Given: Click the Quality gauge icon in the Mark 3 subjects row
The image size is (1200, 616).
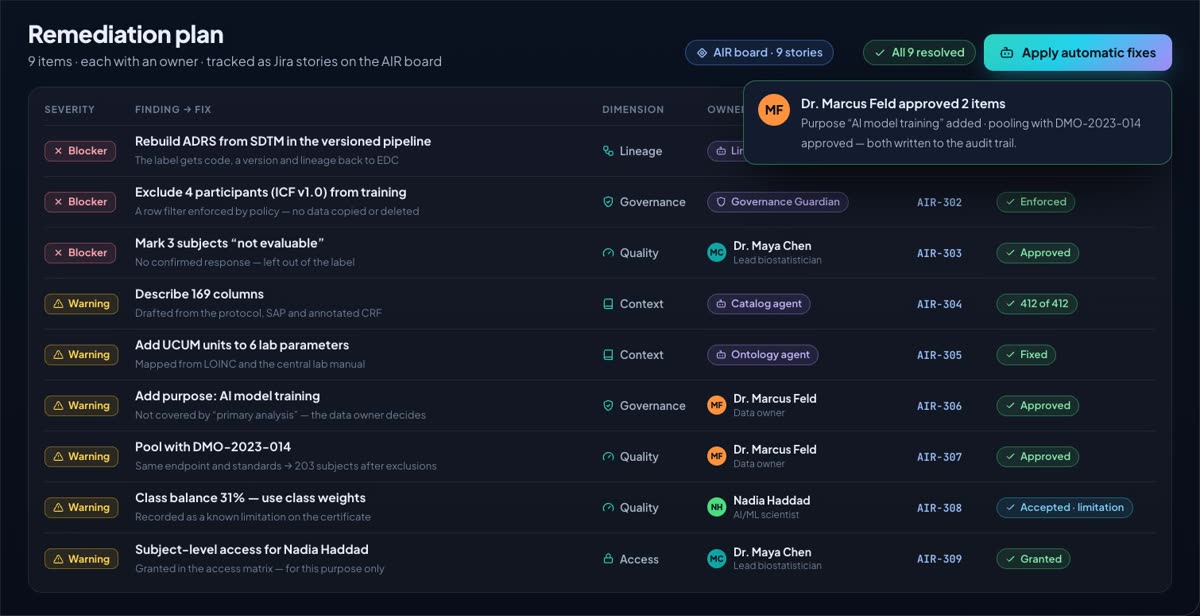Looking at the screenshot, I should (x=608, y=253).
